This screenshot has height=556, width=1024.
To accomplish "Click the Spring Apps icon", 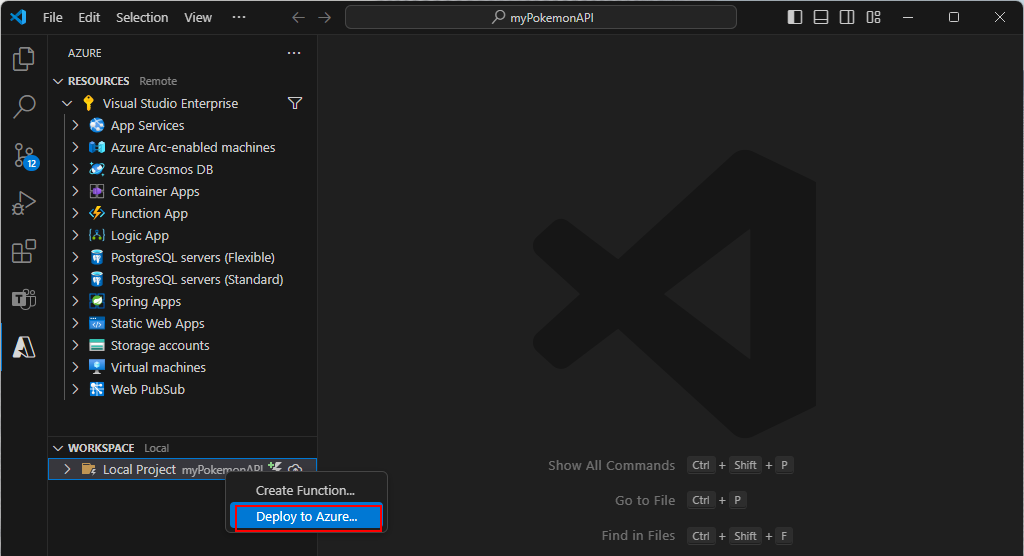I will click(x=97, y=301).
